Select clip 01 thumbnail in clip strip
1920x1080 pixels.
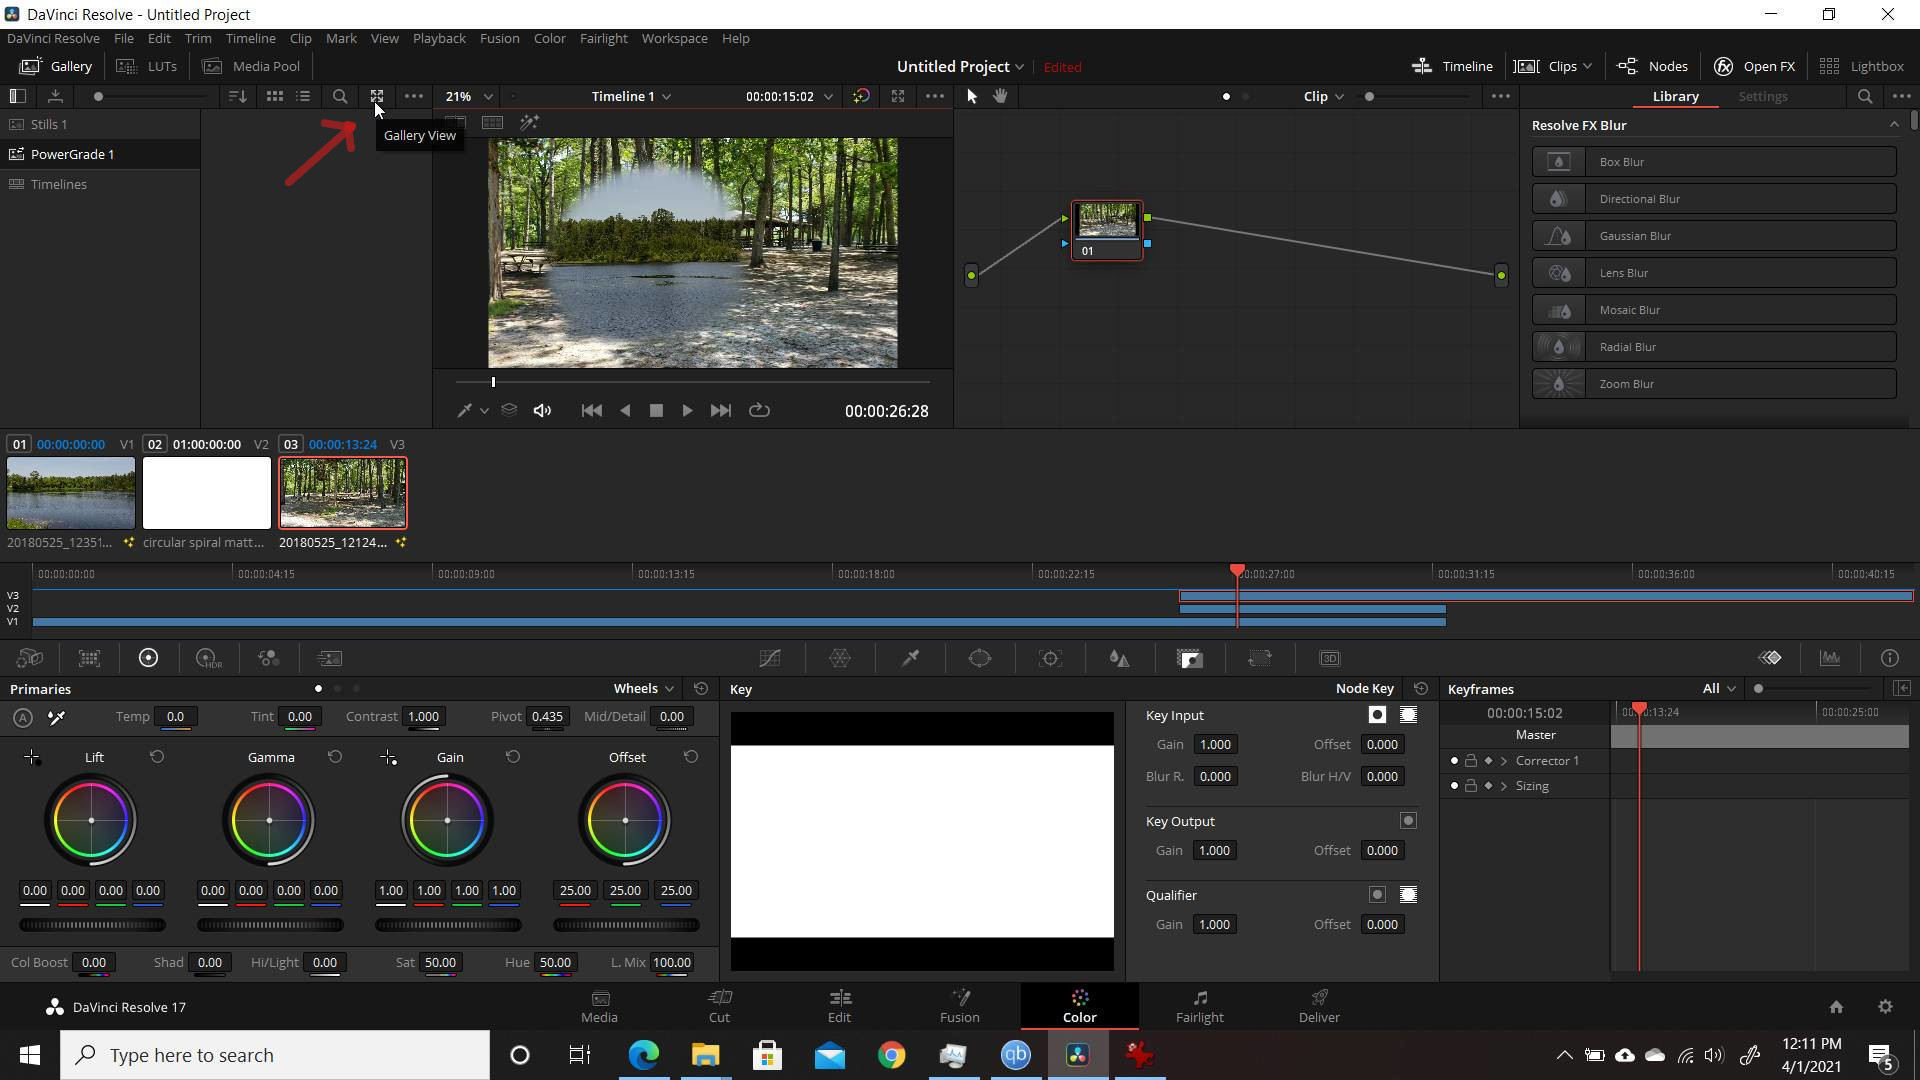71,493
